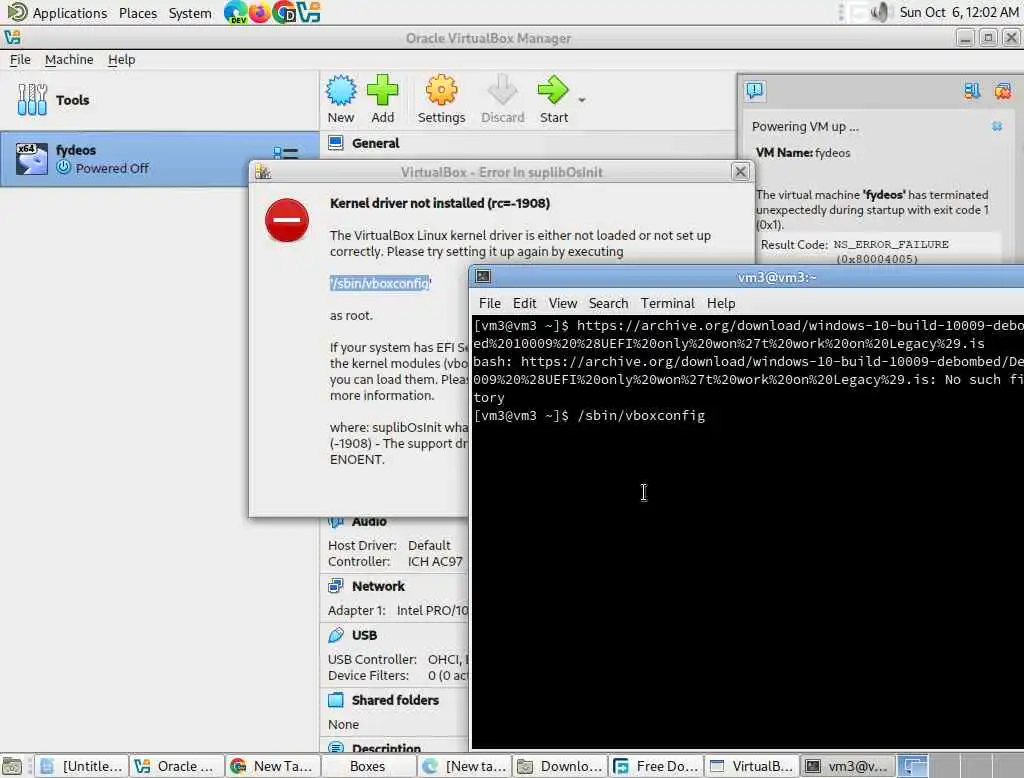Click the notification panel ordering icon

972,91
